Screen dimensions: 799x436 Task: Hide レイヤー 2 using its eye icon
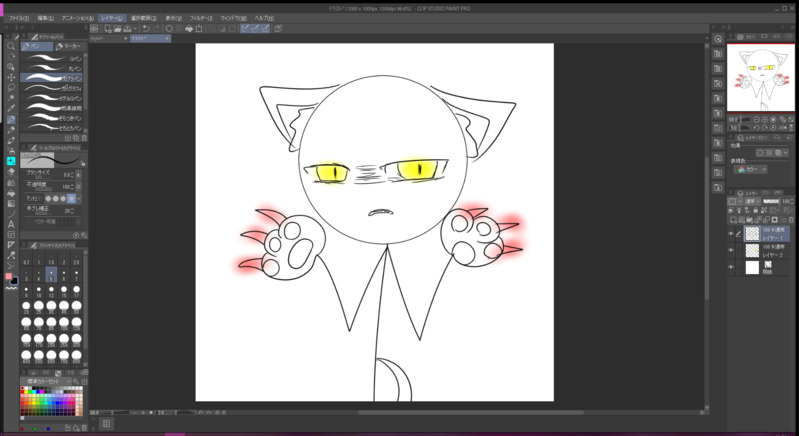731,250
